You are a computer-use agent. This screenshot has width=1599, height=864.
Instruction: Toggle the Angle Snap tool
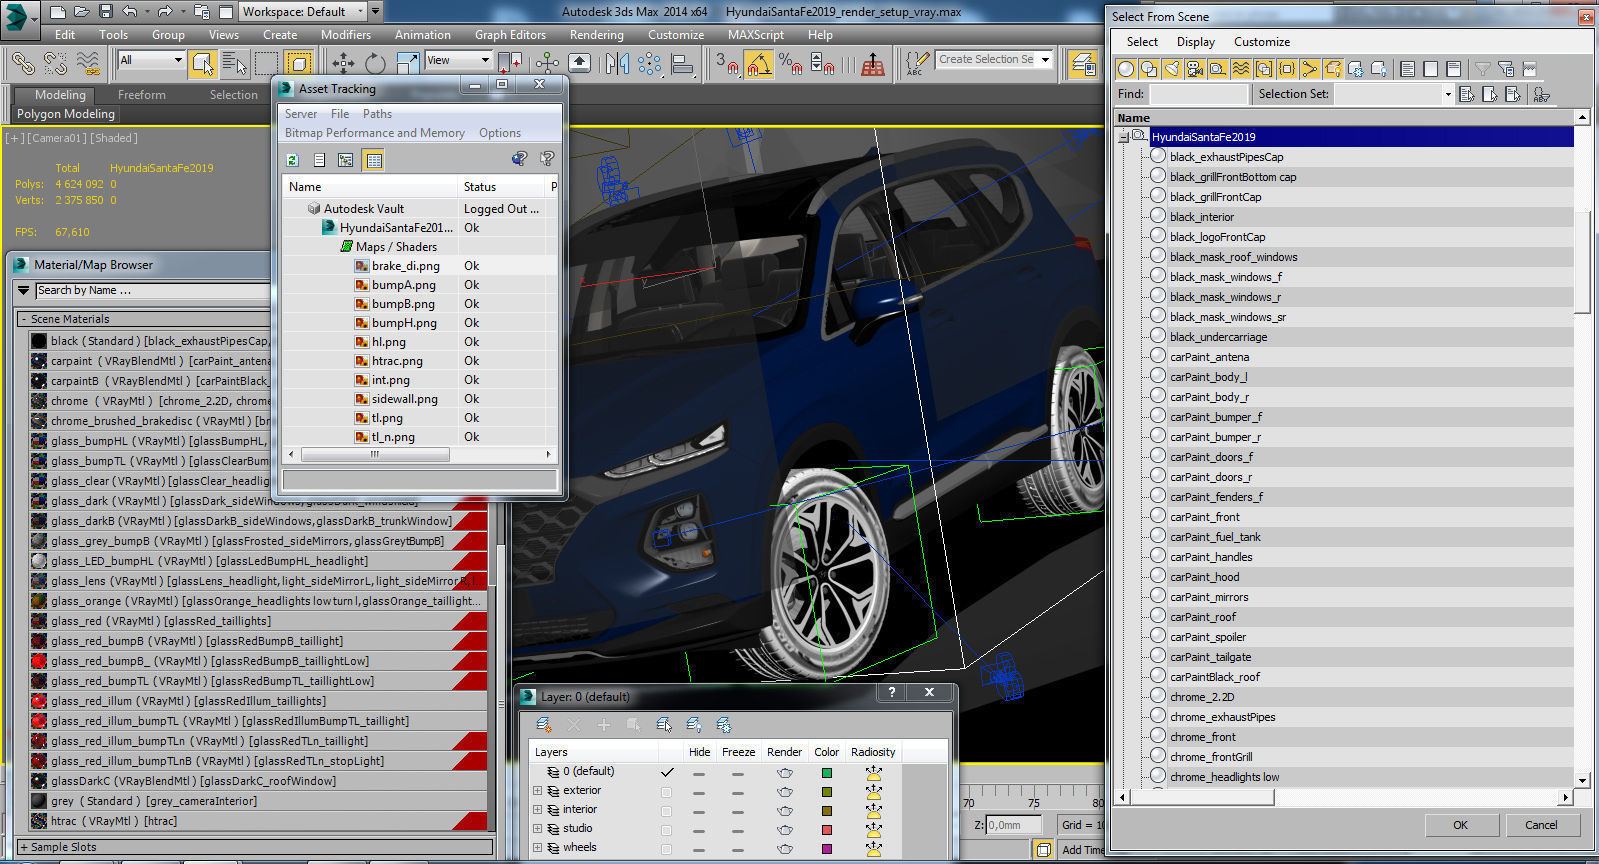click(x=759, y=64)
